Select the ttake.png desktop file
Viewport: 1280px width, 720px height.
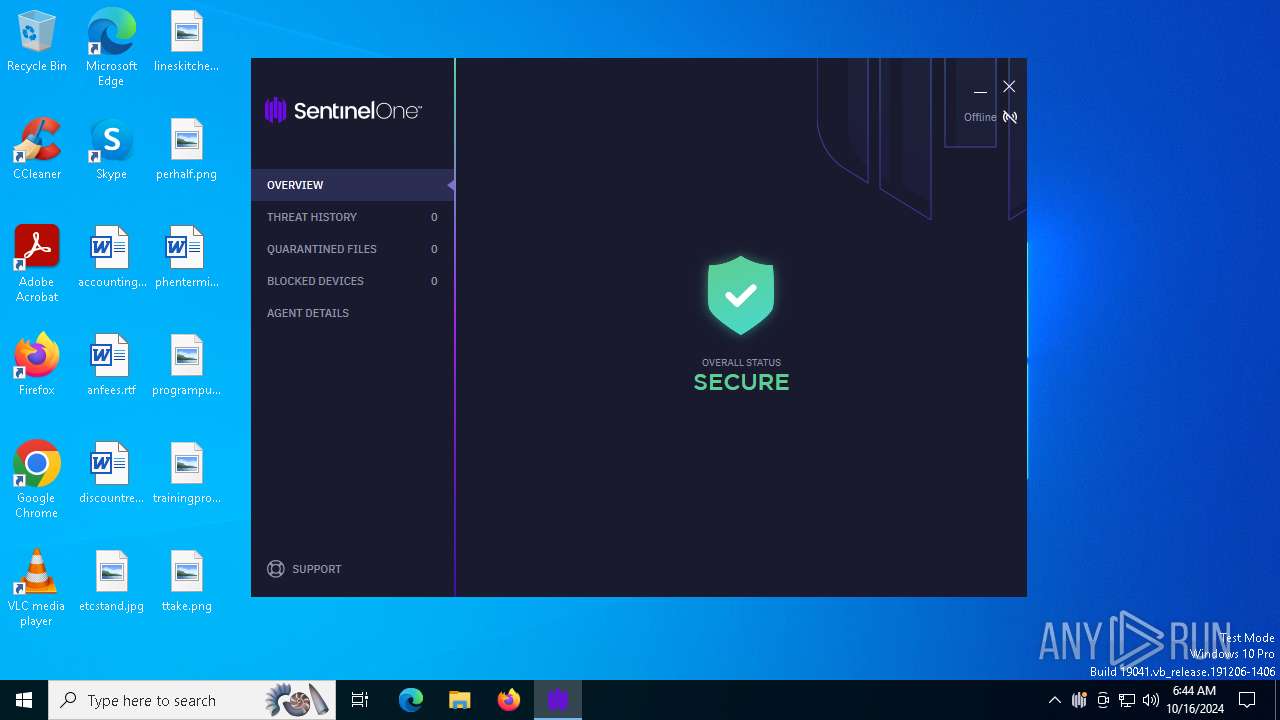186,582
